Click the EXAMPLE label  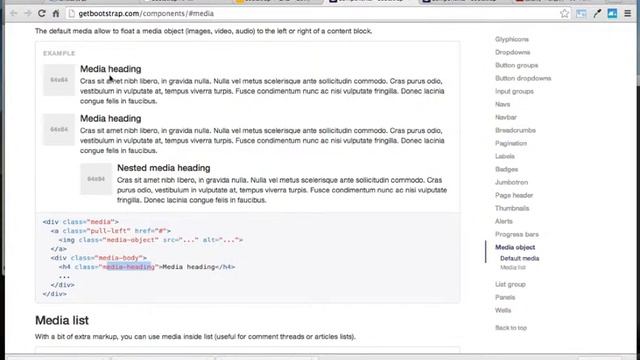click(x=59, y=53)
